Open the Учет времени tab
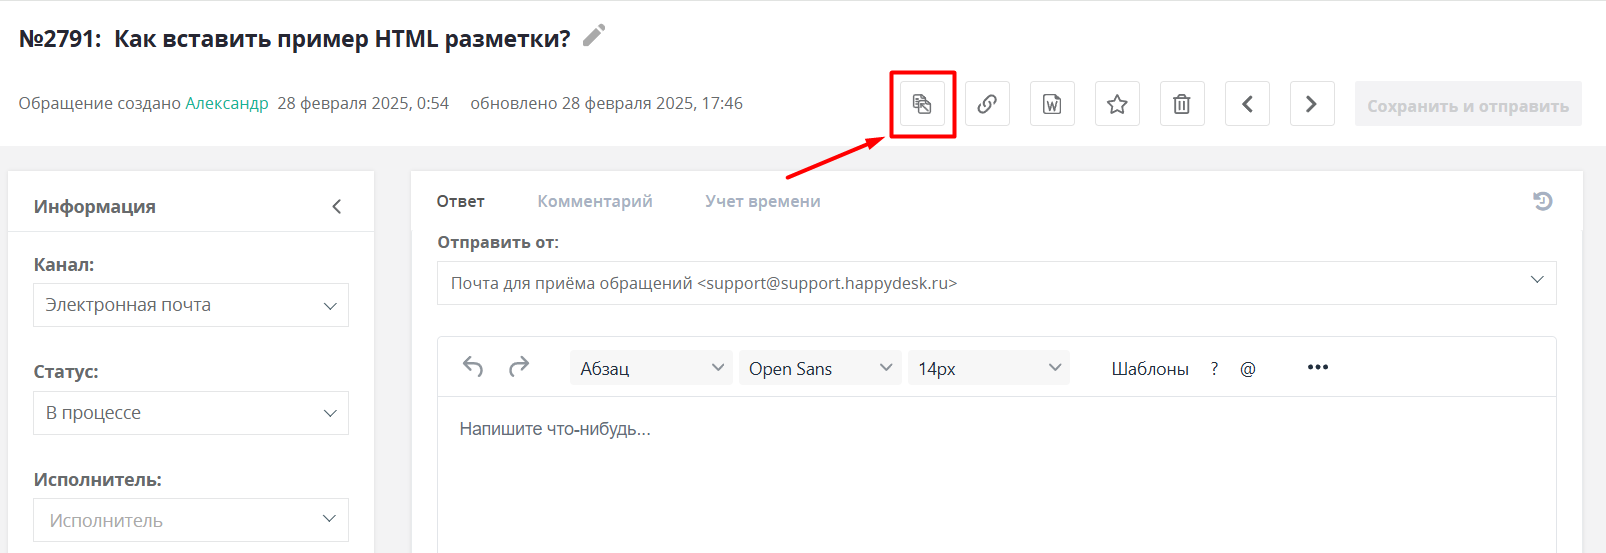The width and height of the screenshot is (1606, 553). tap(763, 201)
